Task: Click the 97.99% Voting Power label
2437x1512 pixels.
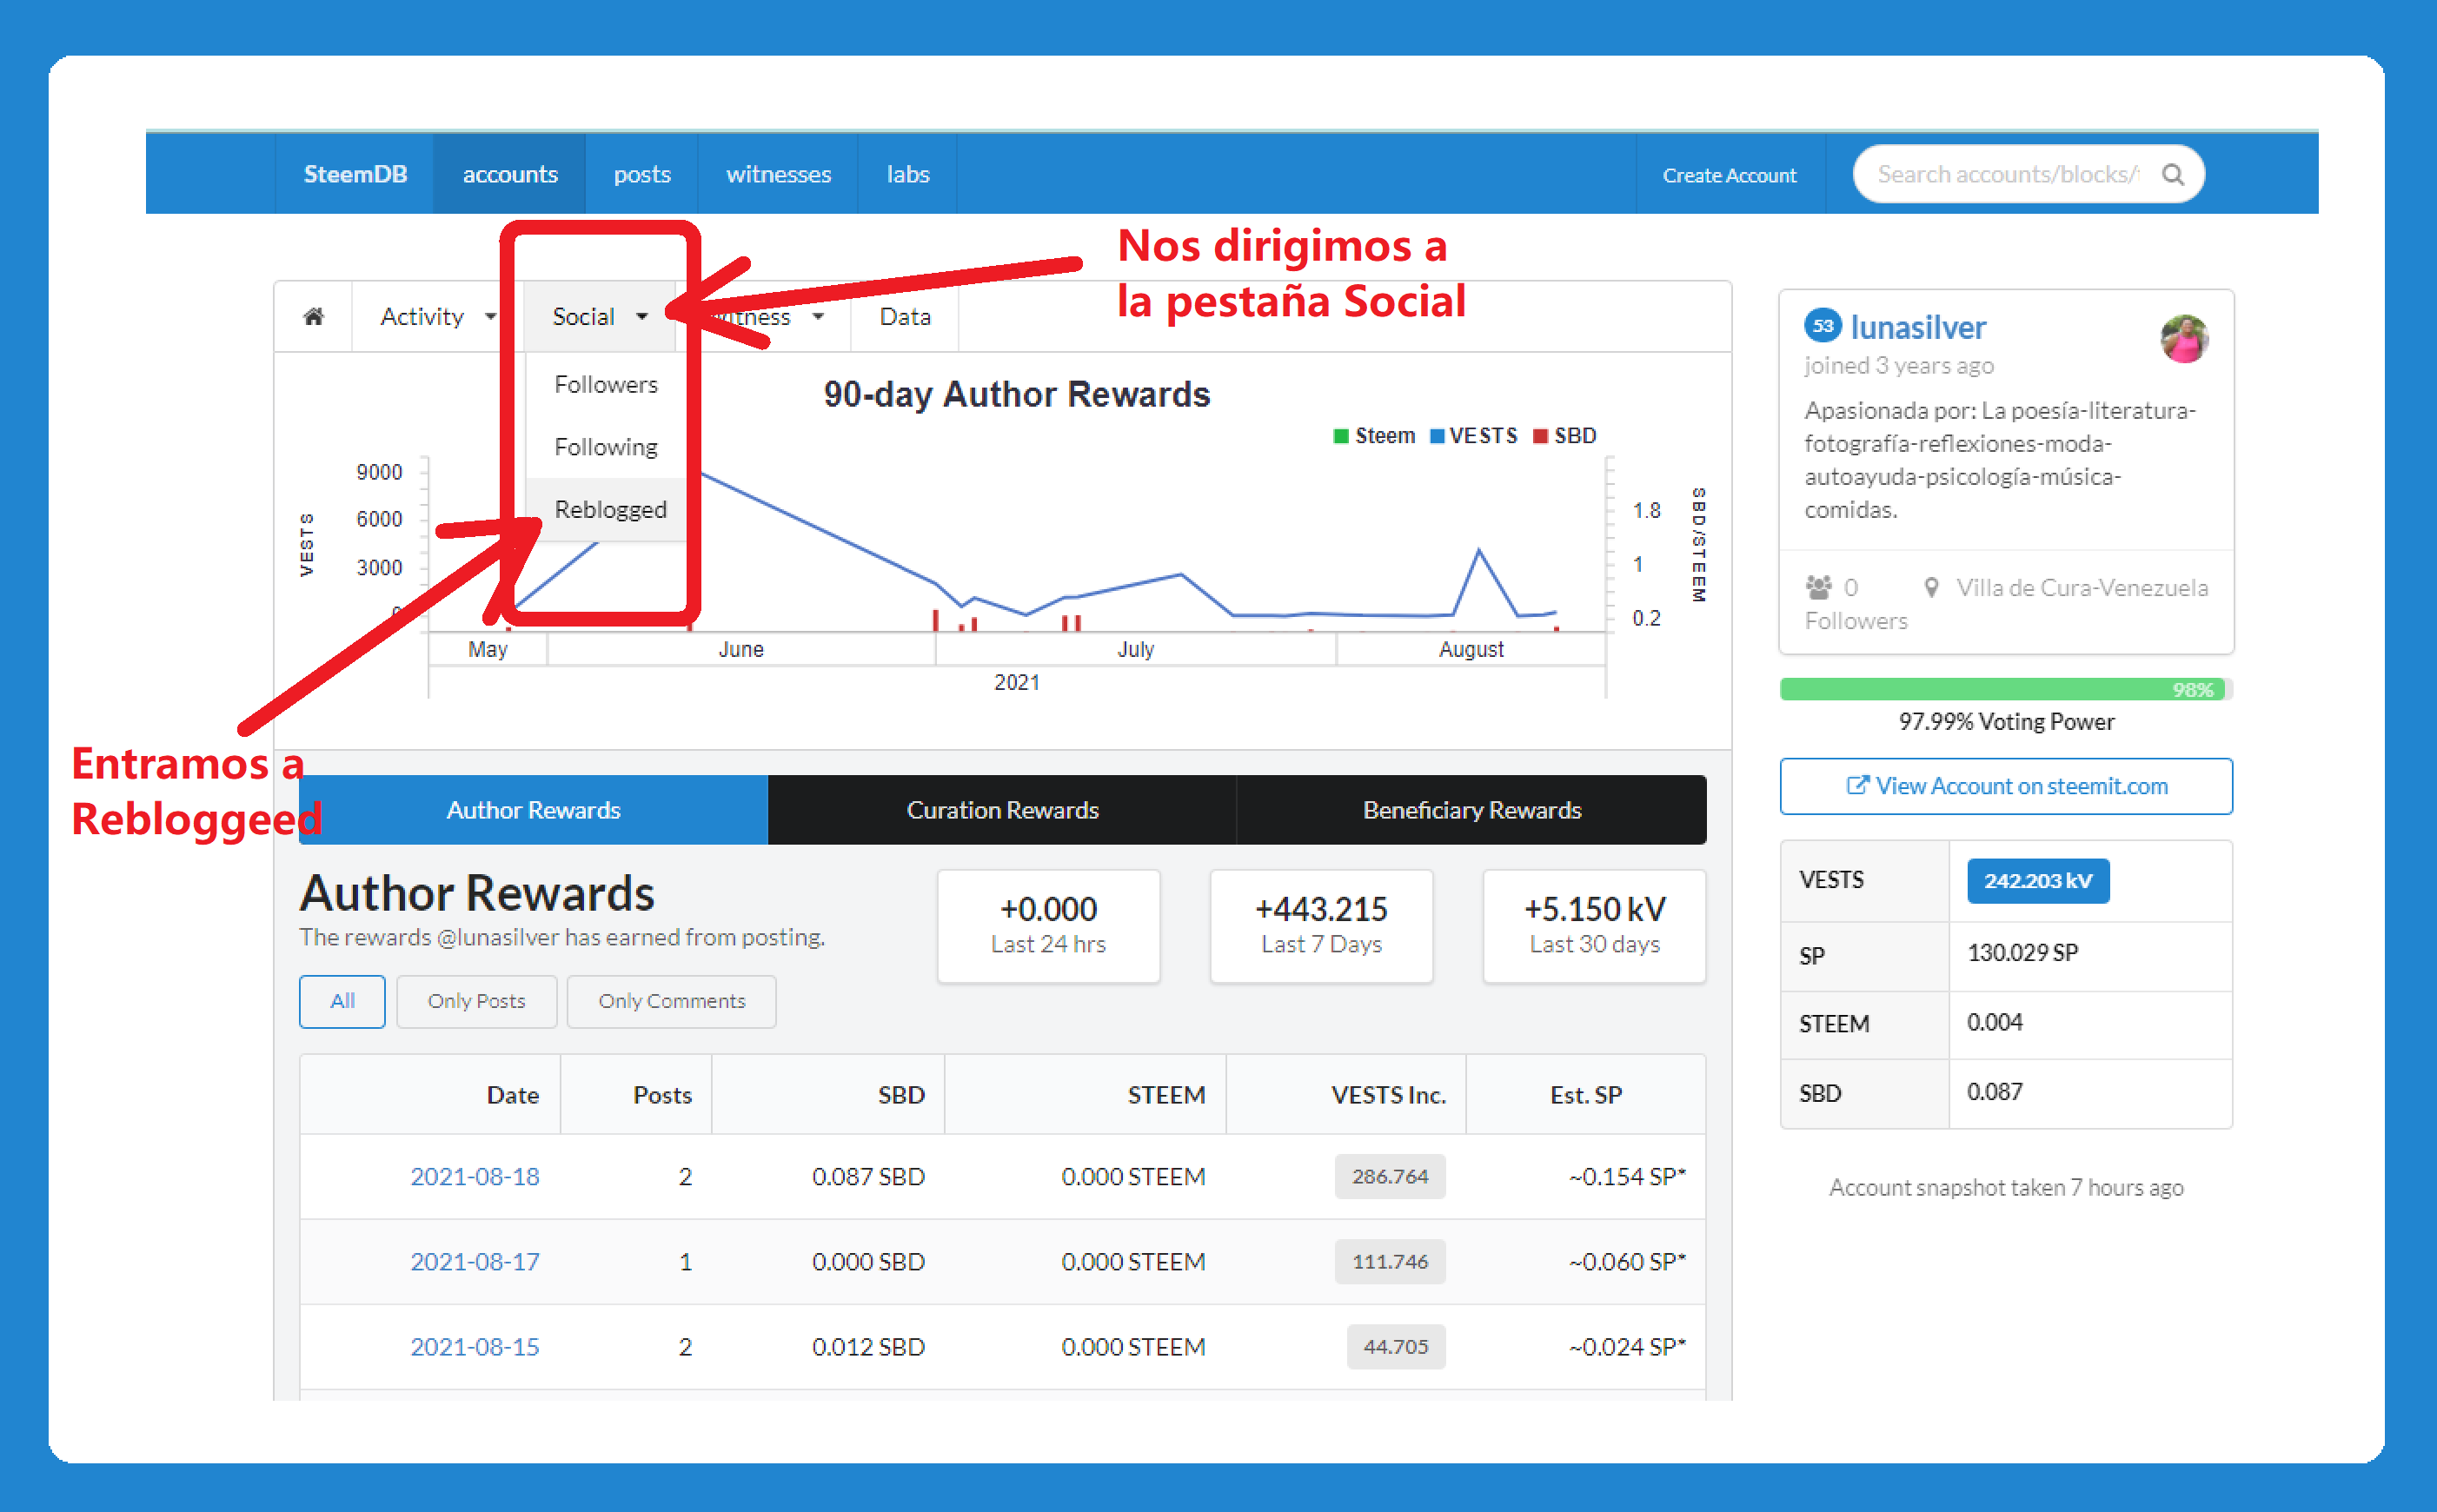Action: 2006,722
